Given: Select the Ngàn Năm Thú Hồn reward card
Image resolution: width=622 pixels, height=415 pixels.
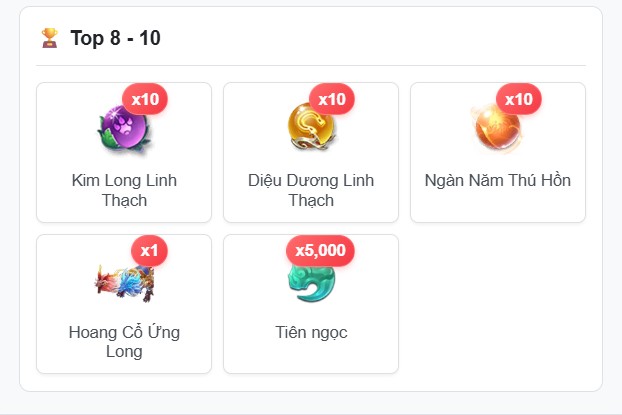Looking at the screenshot, I should coord(498,152).
